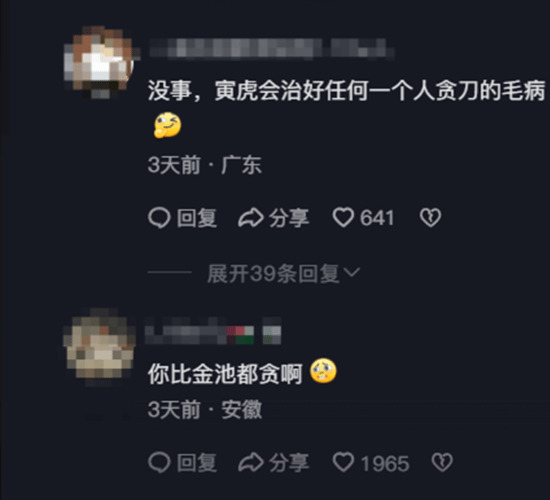Click the 641 like count number
Screen dimensions: 550x500
pos(377,218)
